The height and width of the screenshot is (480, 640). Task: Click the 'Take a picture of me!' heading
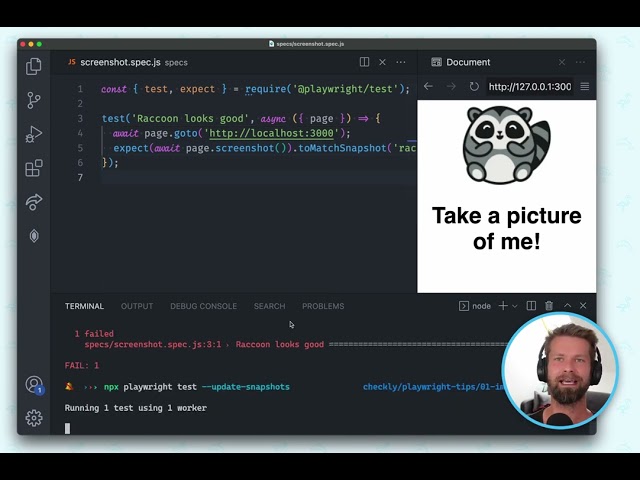pyautogui.click(x=507, y=228)
